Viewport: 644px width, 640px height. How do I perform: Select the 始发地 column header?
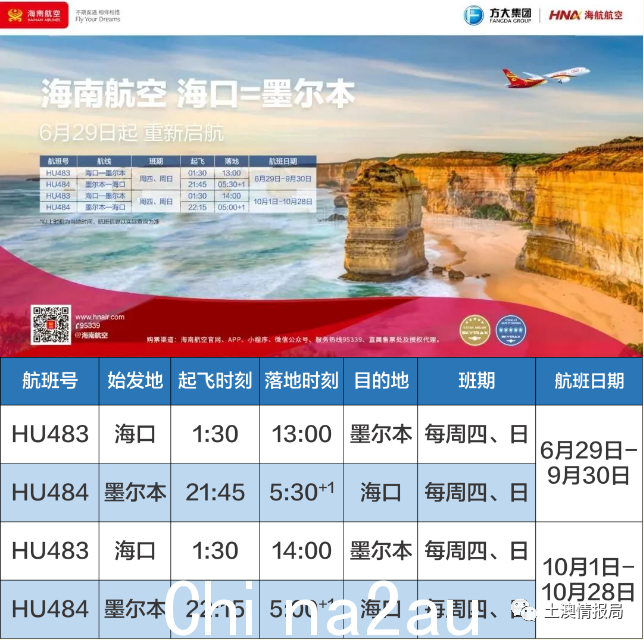pyautogui.click(x=135, y=381)
